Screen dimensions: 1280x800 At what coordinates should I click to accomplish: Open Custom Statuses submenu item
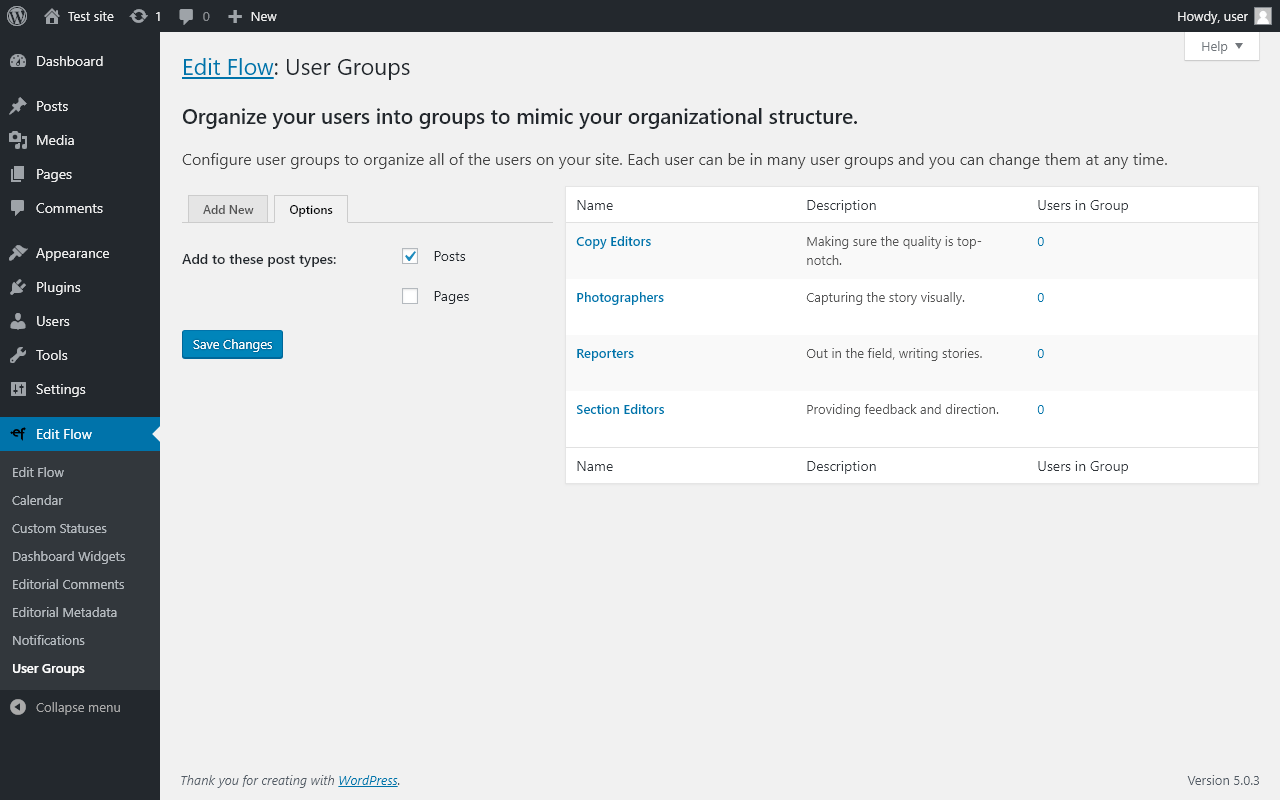(59, 528)
